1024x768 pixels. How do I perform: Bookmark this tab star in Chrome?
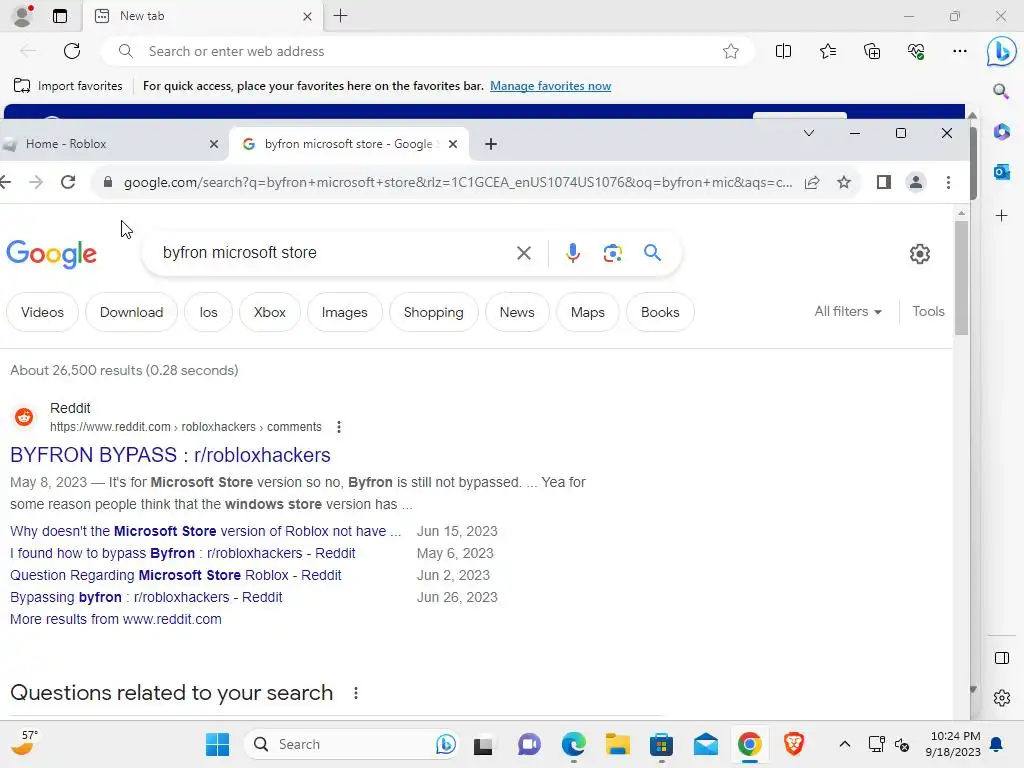[x=844, y=182]
